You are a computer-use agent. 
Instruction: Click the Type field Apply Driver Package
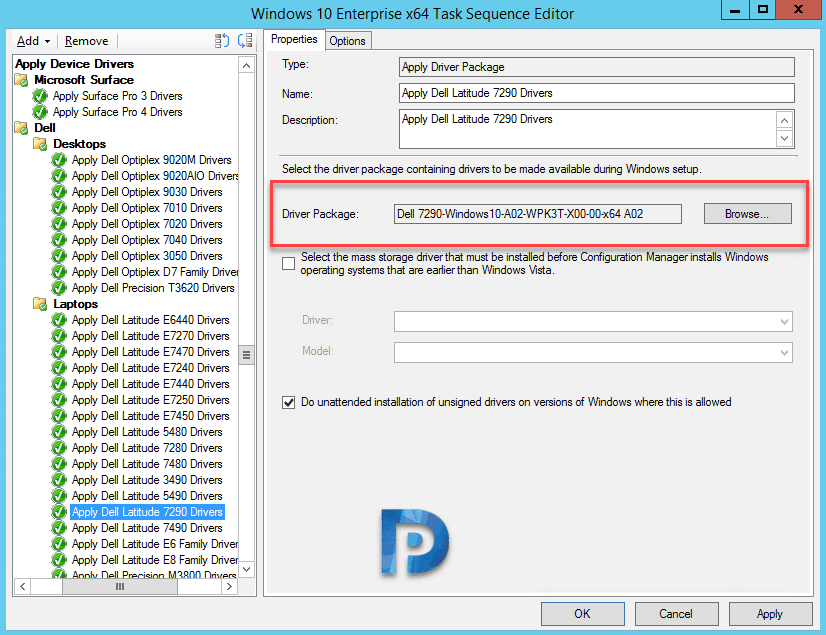coord(596,67)
